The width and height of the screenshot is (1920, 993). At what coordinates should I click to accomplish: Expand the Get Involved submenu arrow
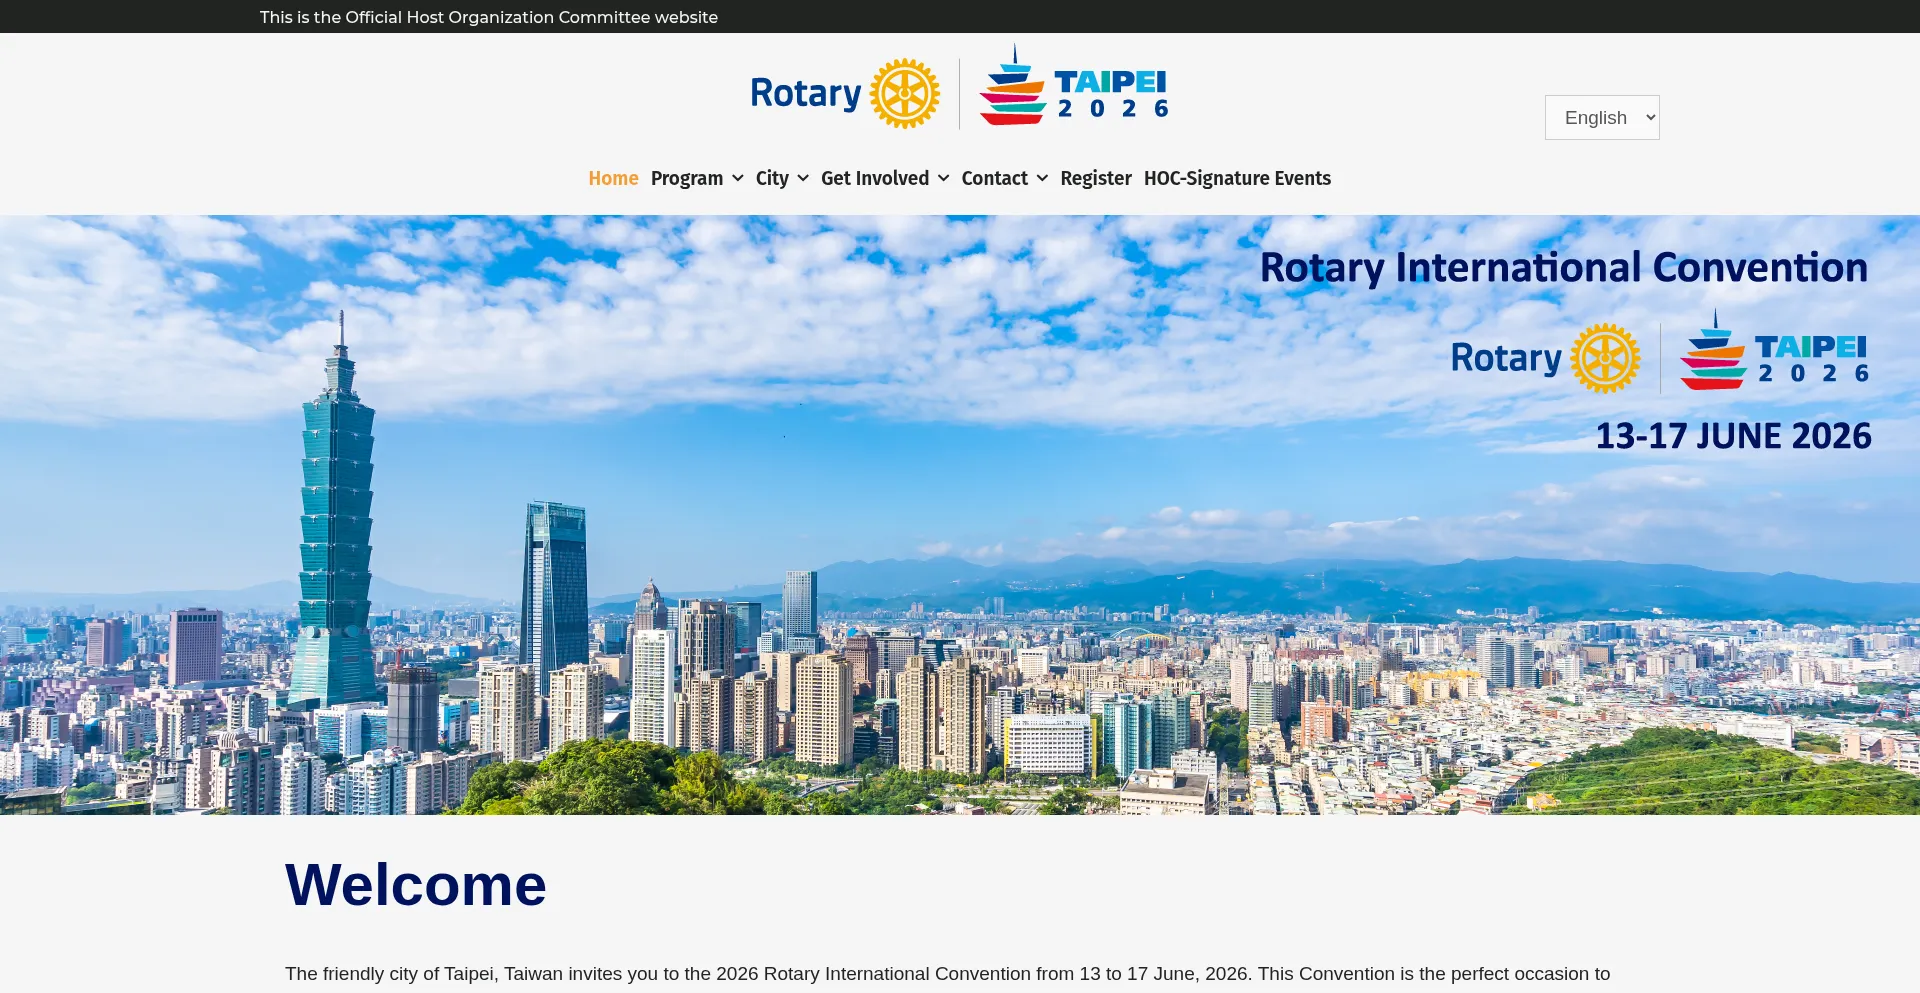point(943,178)
